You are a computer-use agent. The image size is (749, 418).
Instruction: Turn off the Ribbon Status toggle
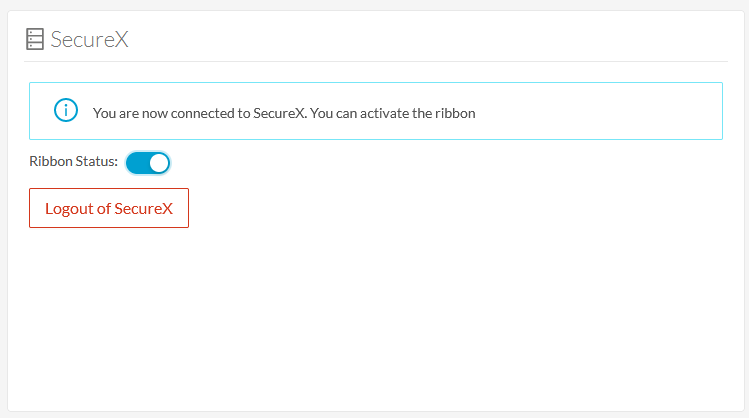148,163
